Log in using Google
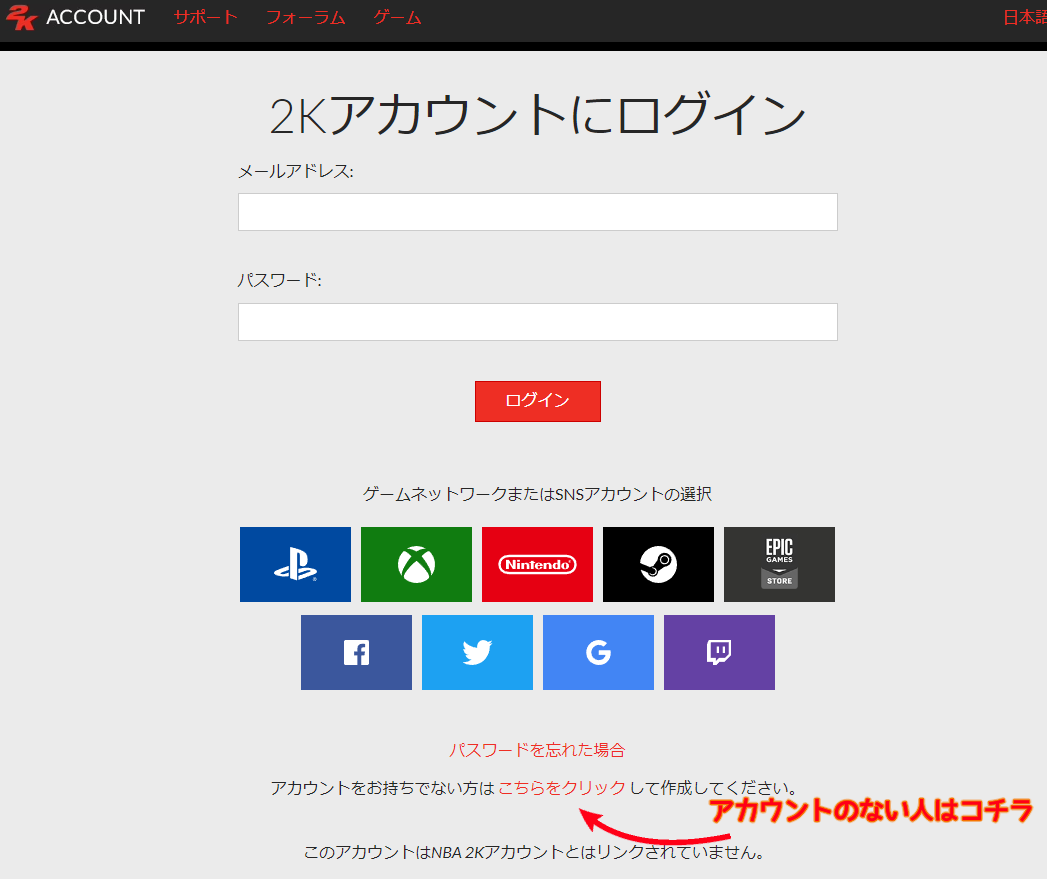This screenshot has width=1047, height=879. click(598, 652)
